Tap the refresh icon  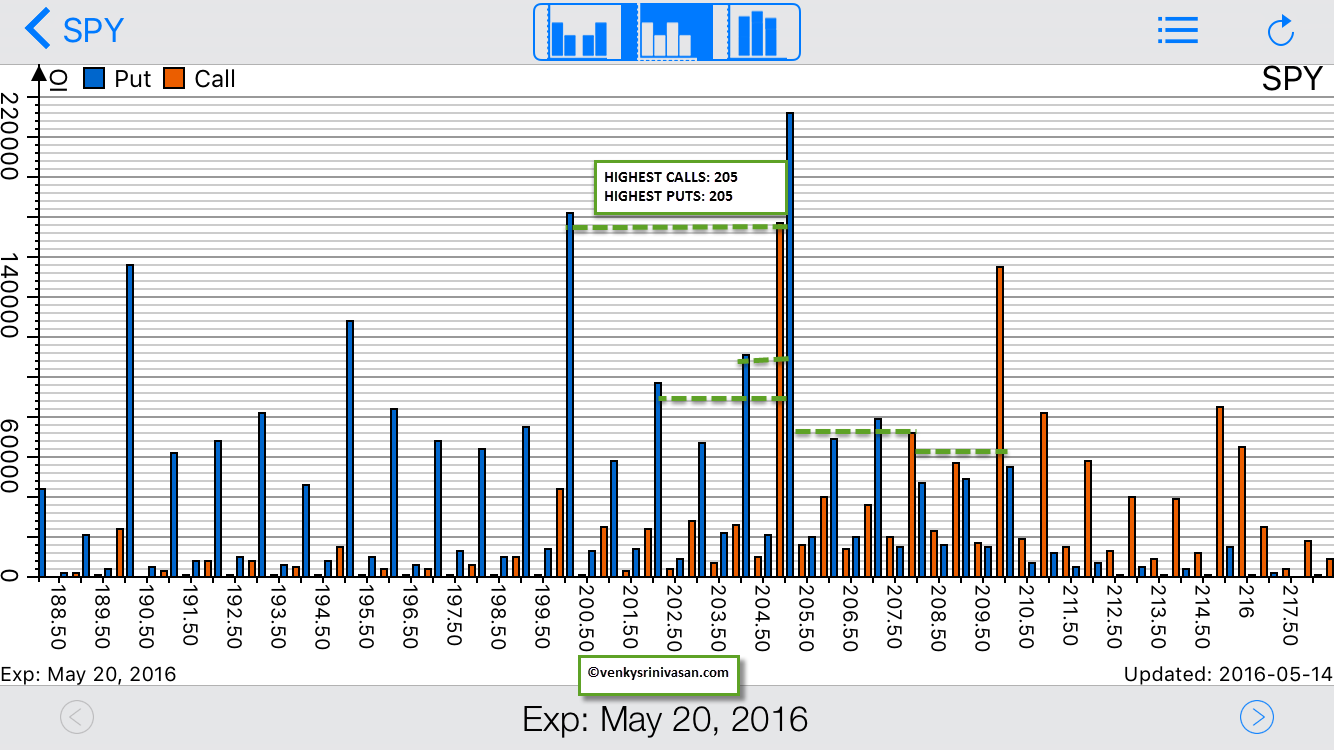click(1281, 30)
